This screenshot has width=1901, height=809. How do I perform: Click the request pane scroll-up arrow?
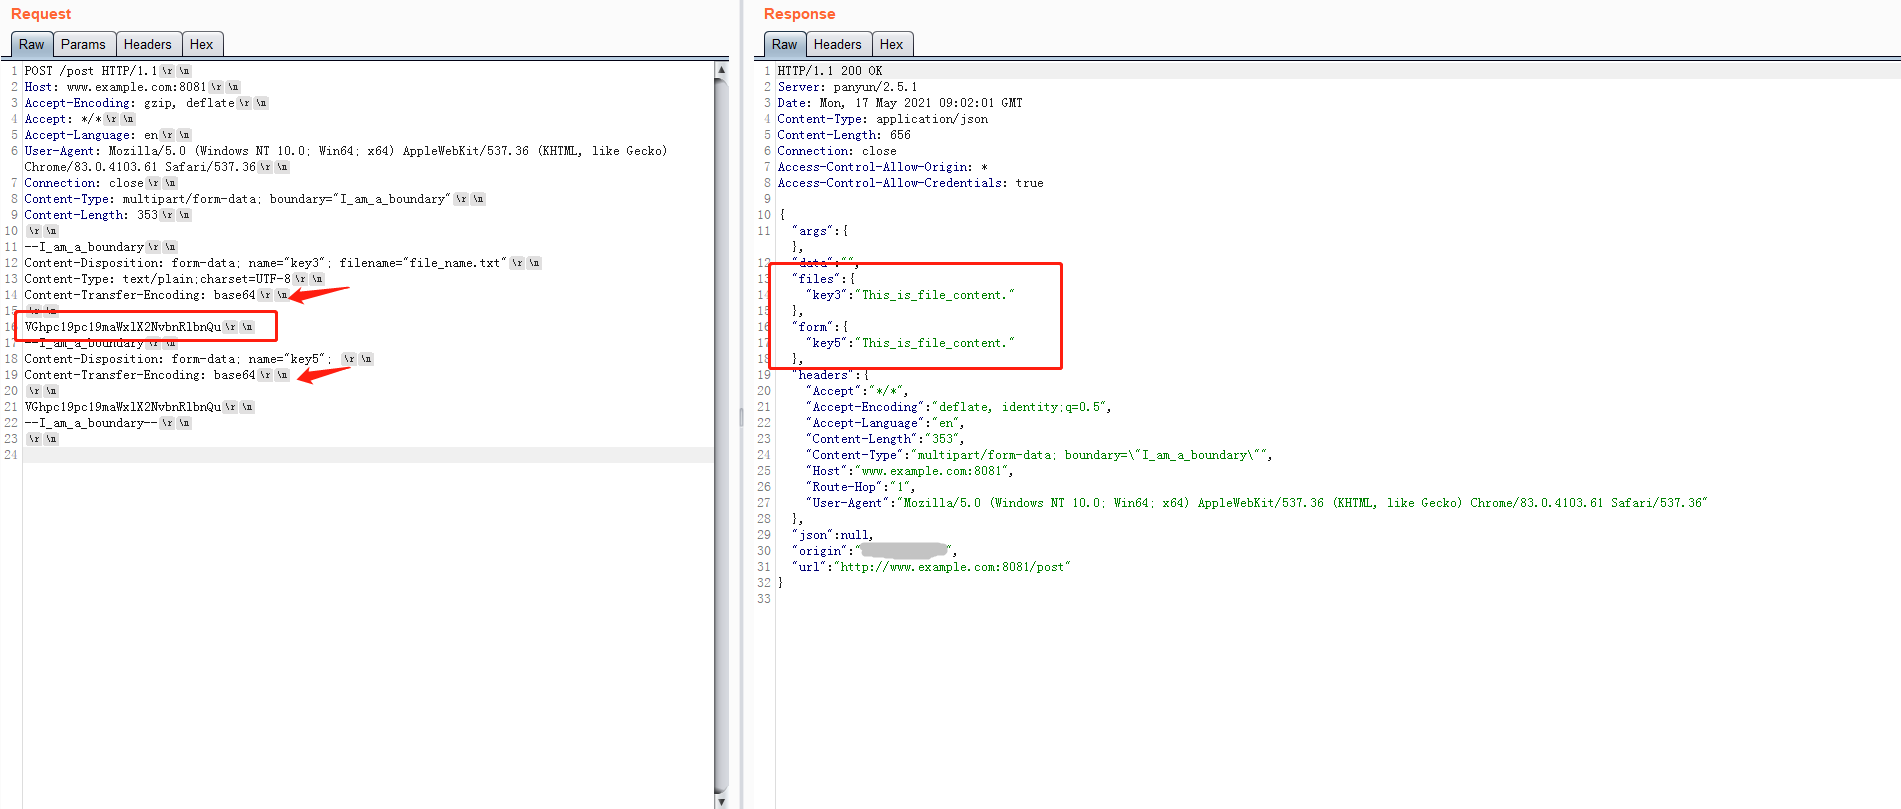(x=721, y=70)
